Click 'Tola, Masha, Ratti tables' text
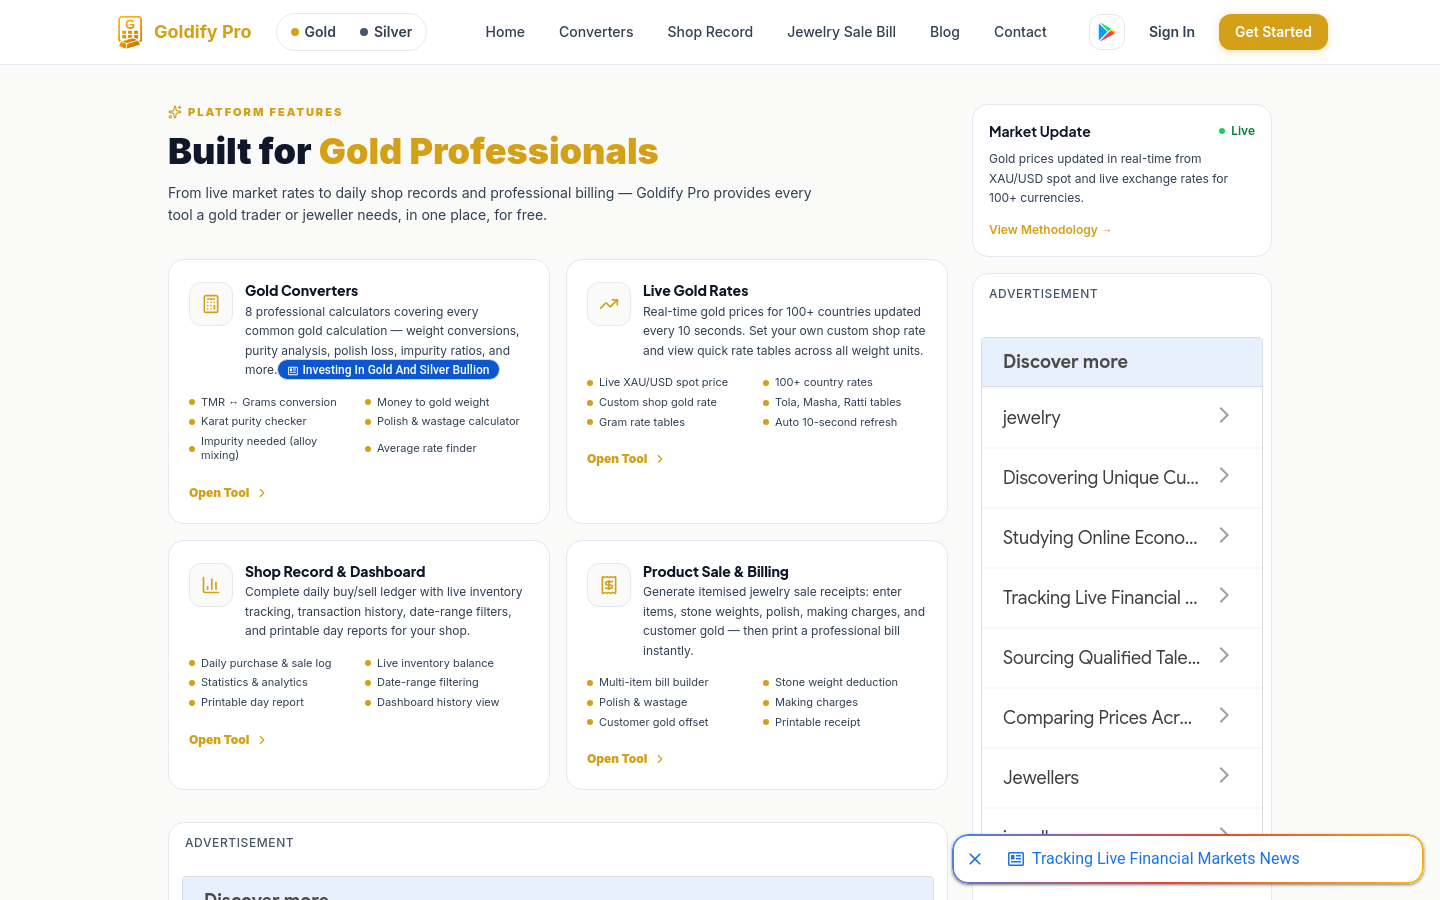 pos(838,403)
